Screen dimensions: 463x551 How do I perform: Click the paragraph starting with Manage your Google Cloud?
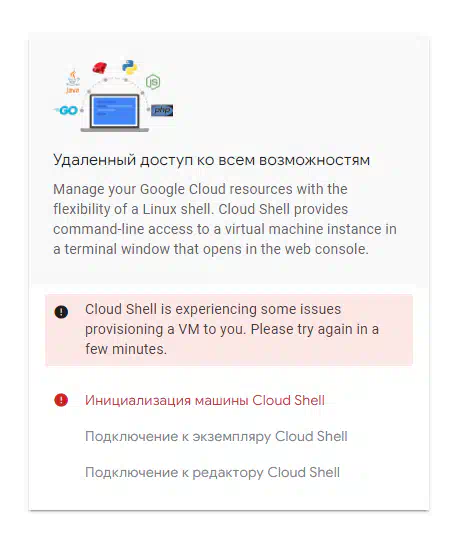click(225, 219)
